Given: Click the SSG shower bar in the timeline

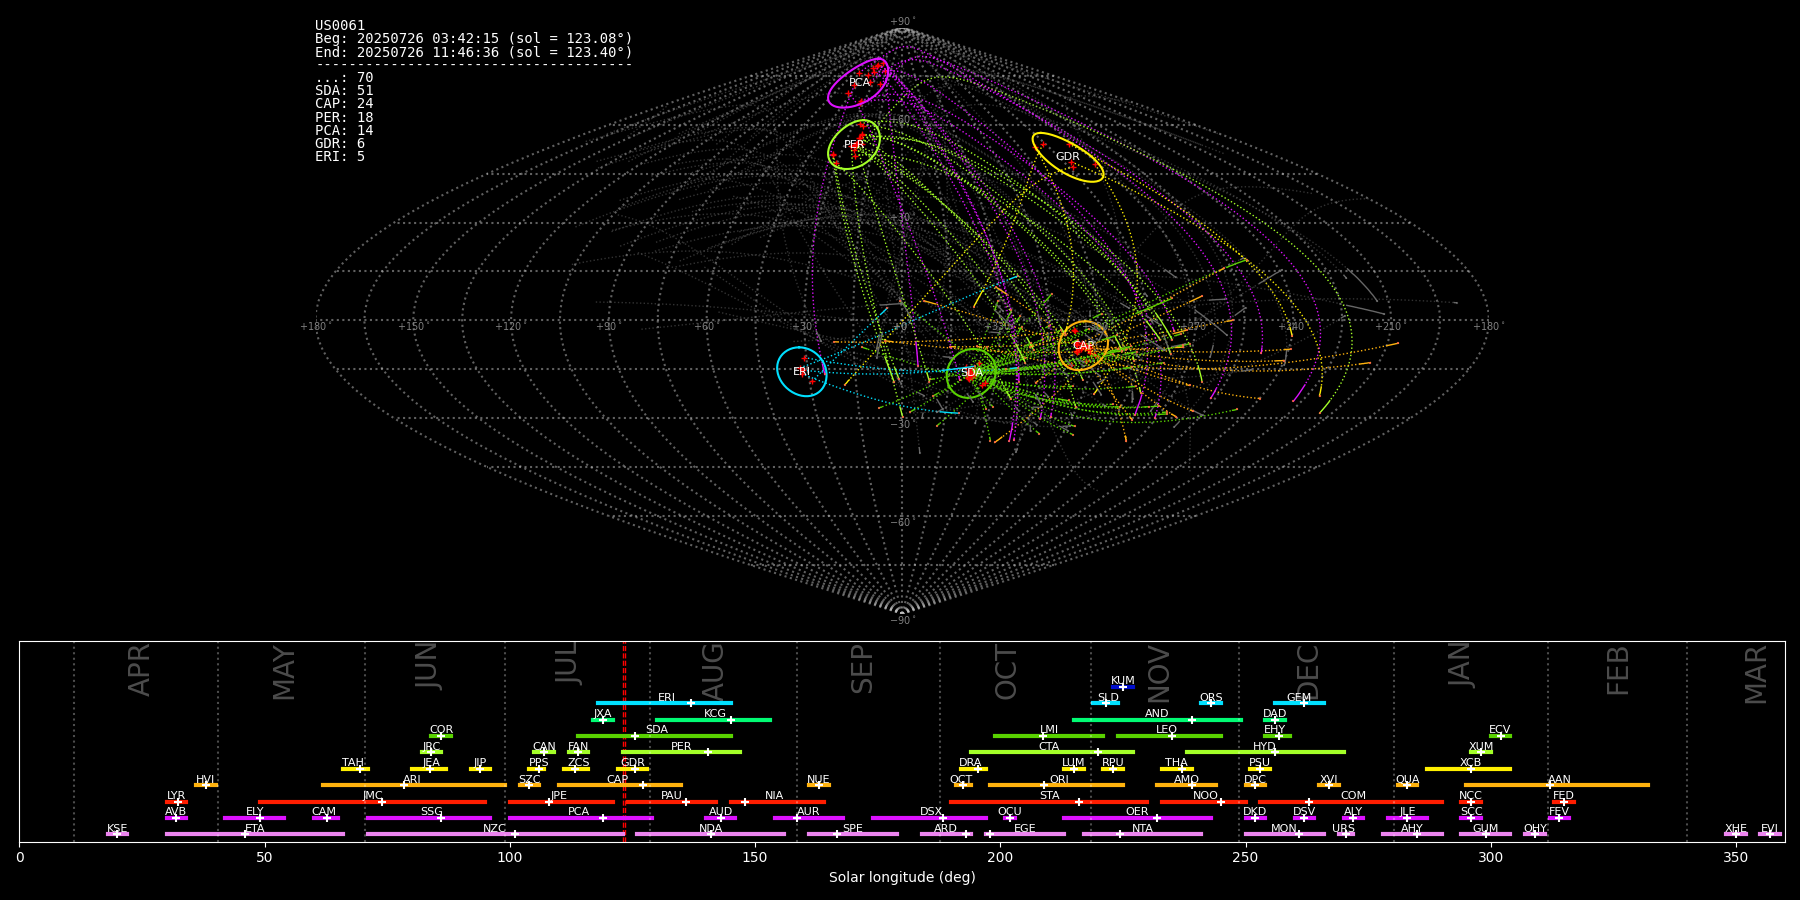Looking at the screenshot, I should [429, 818].
